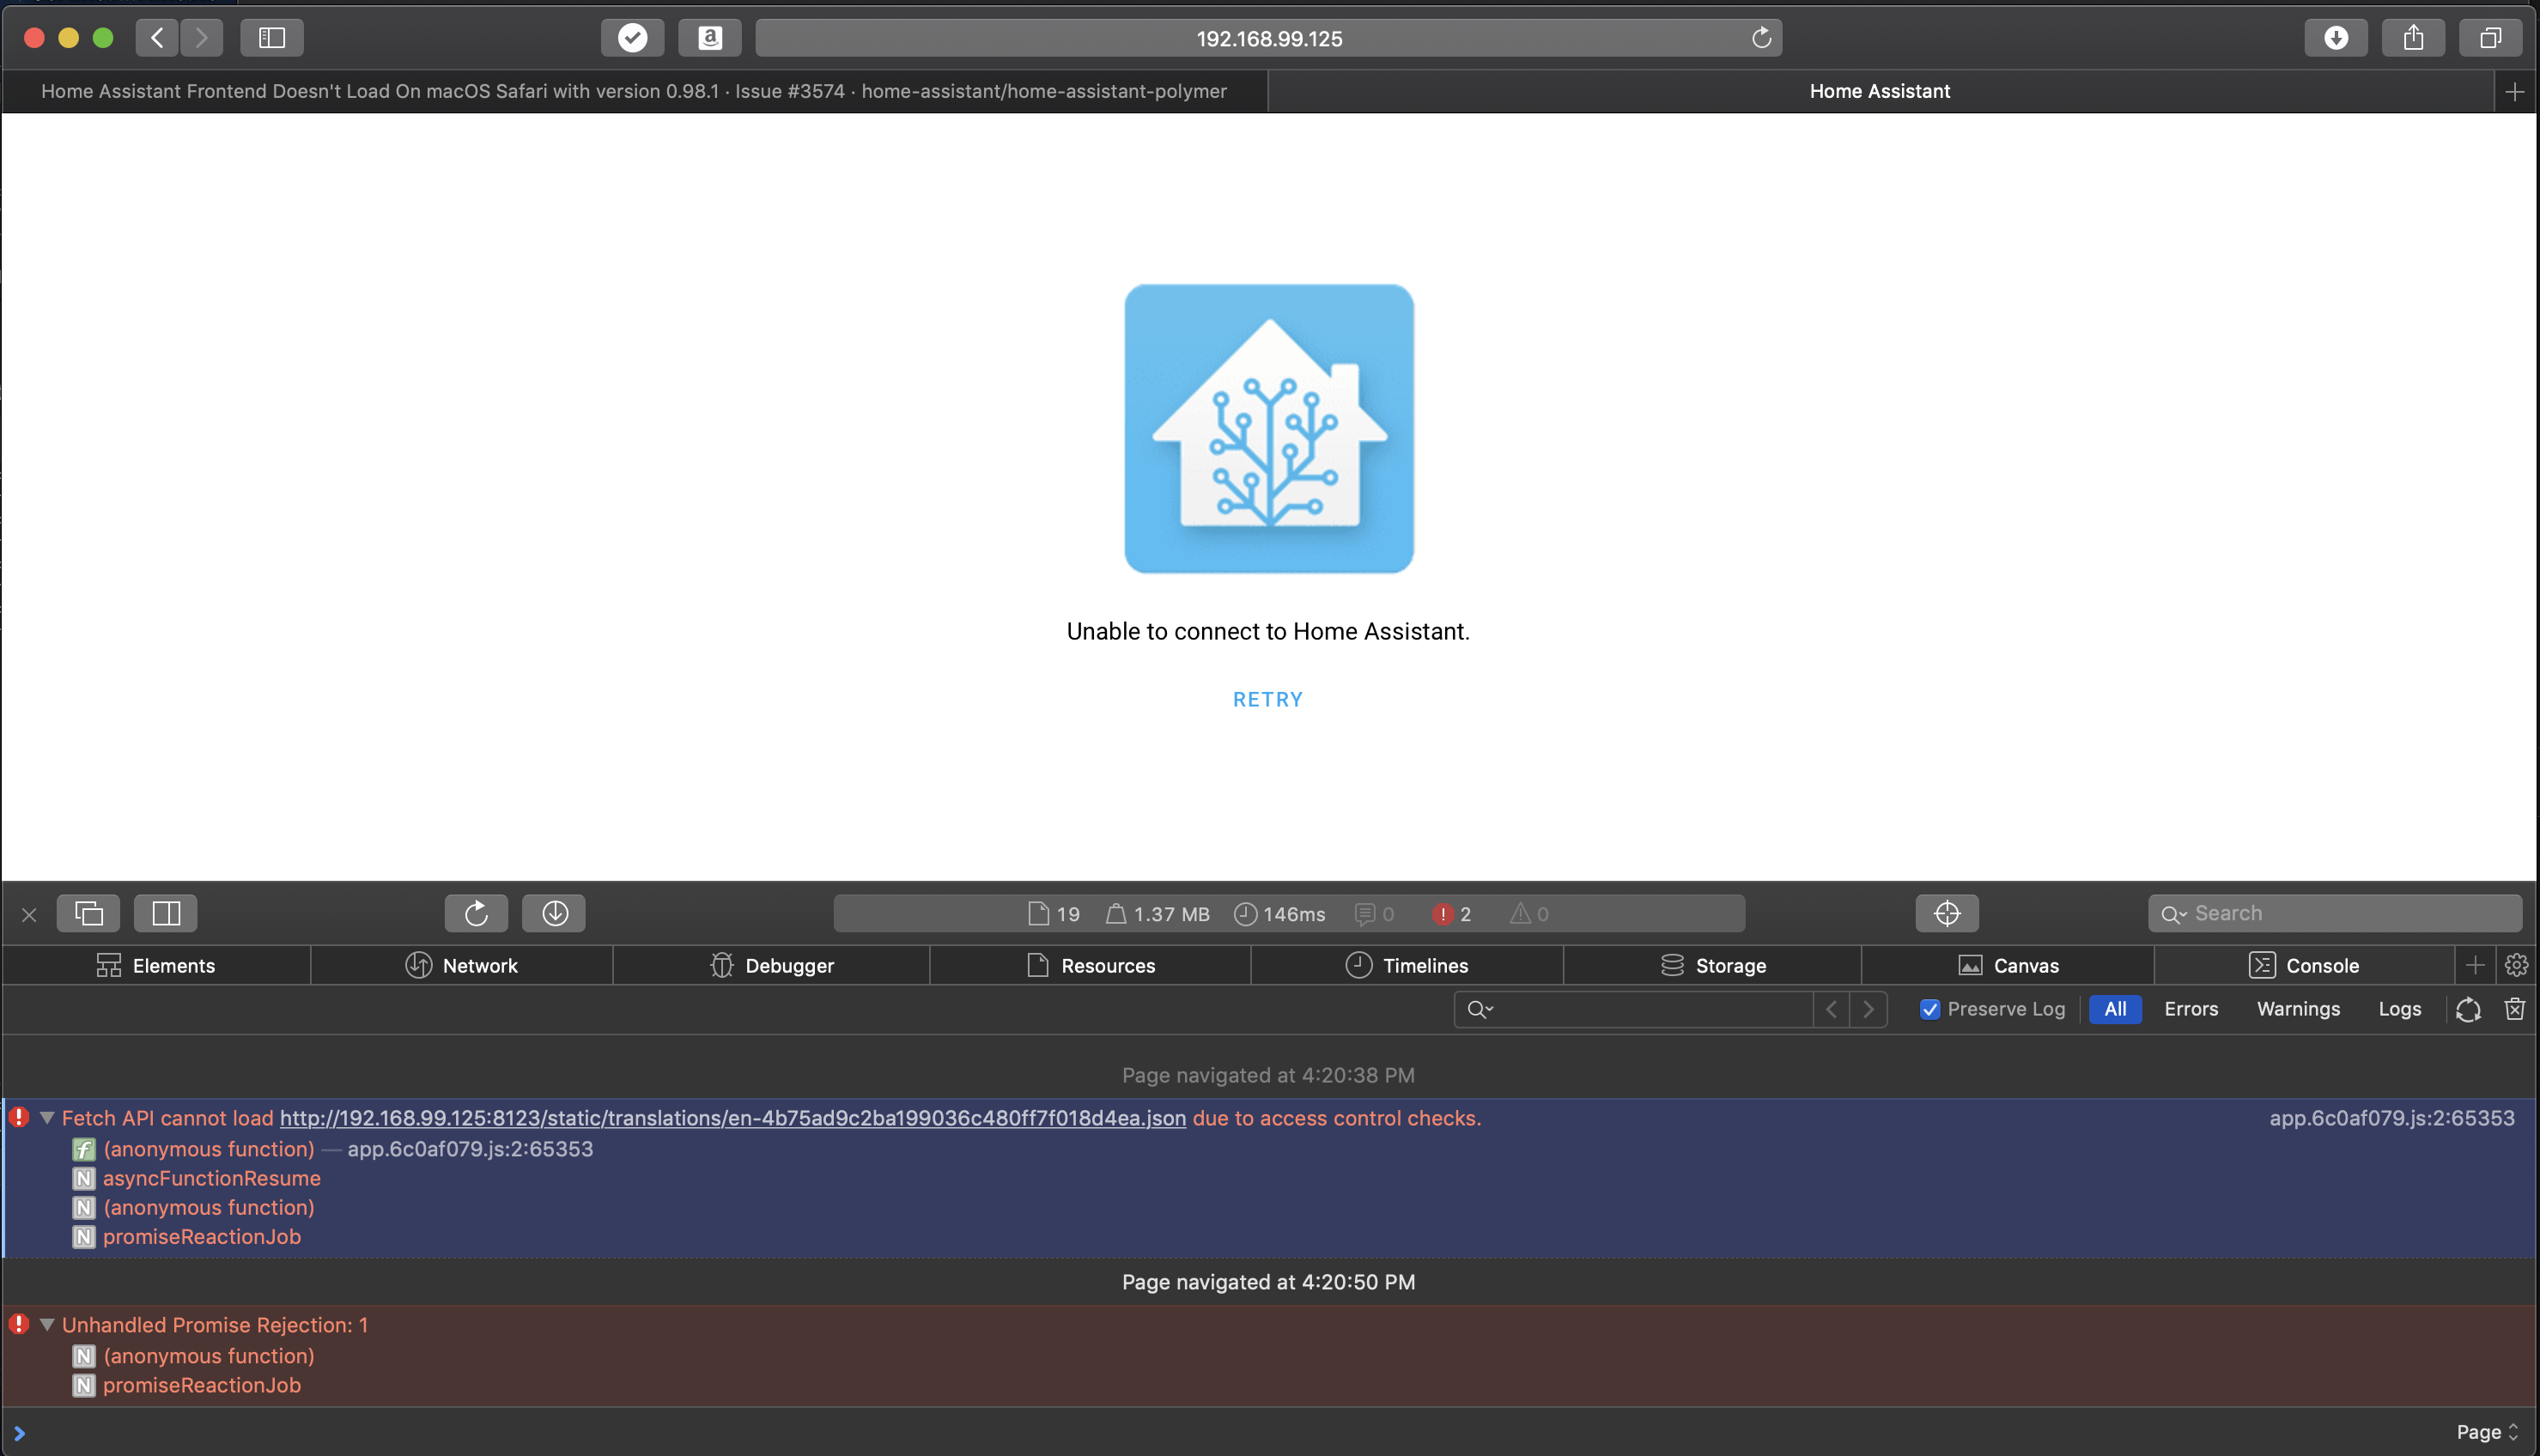Toggle Safari's sidebar icon
The height and width of the screenshot is (1456, 2540).
click(x=271, y=38)
